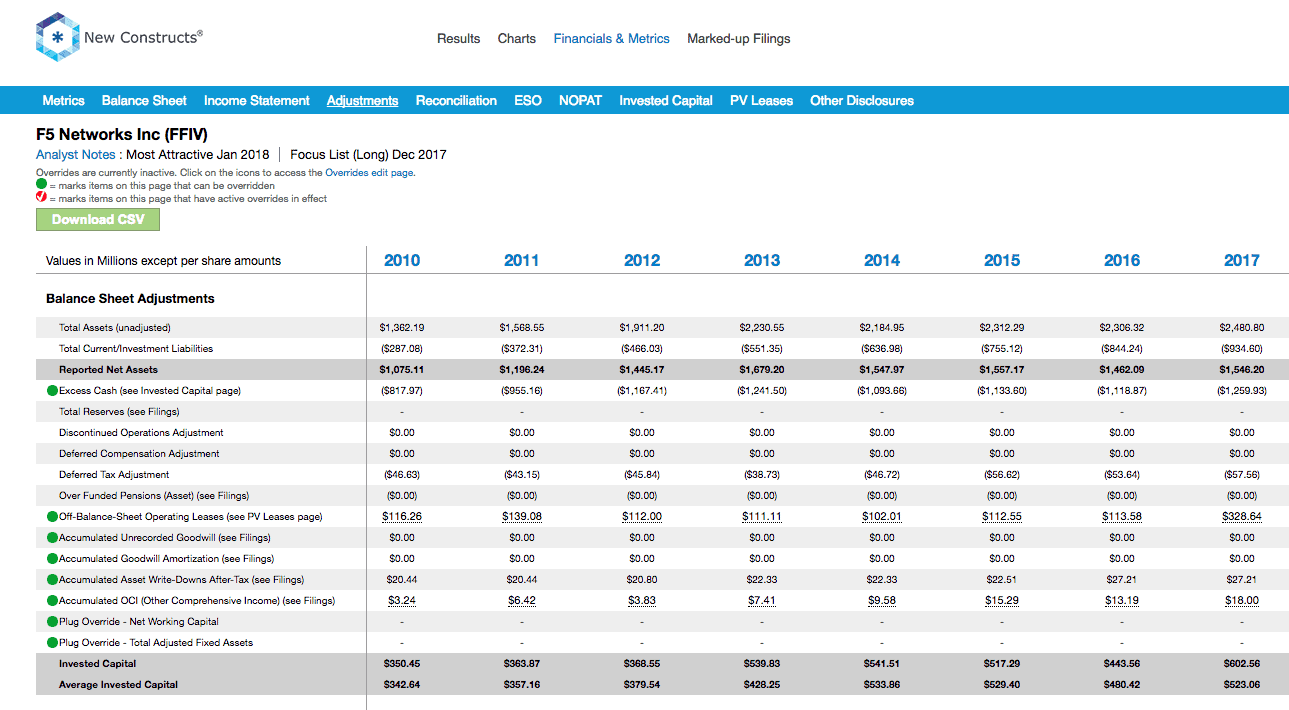Click 2012 Reported Net Assets $1,445.17
This screenshot has width=1289, height=710.
pyautogui.click(x=642, y=370)
